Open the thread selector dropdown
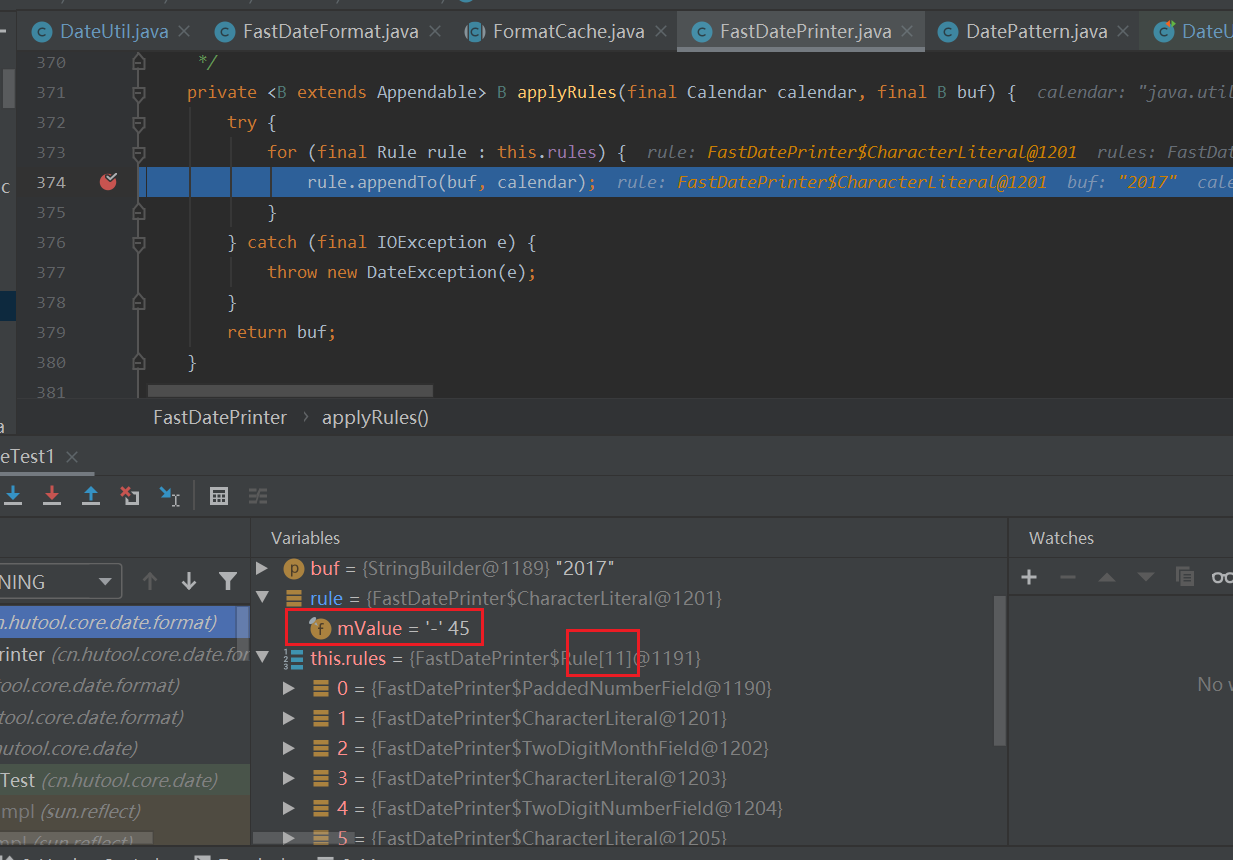Screen dimensions: 1233x860 pyautogui.click(x=60, y=581)
